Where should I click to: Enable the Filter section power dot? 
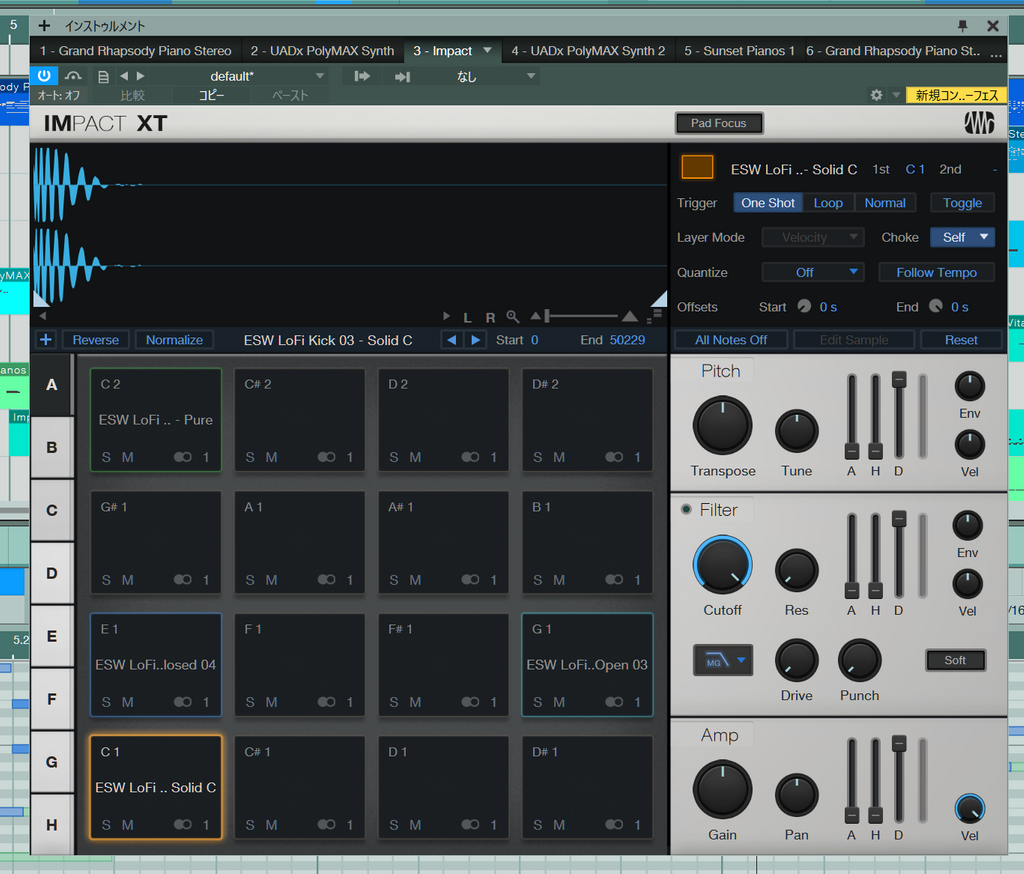686,509
